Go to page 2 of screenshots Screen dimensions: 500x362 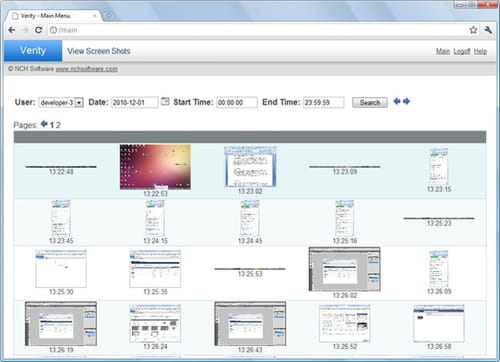click(58, 125)
